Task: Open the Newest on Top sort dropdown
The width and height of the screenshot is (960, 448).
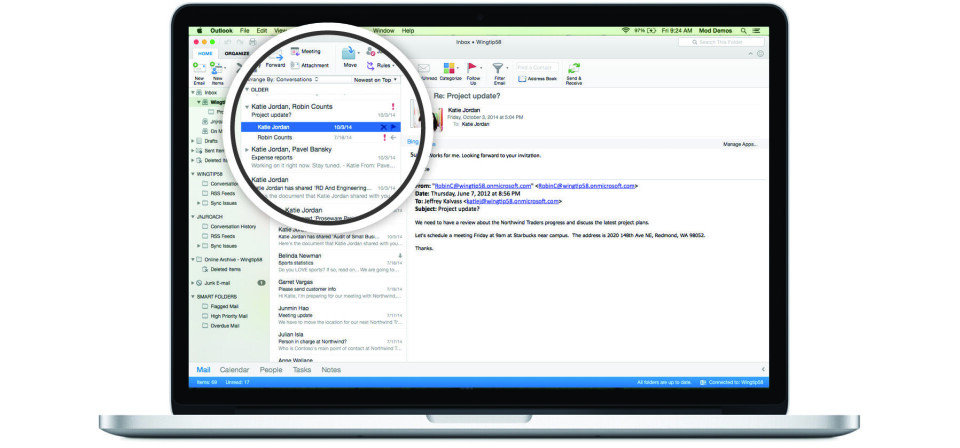Action: click(375, 79)
